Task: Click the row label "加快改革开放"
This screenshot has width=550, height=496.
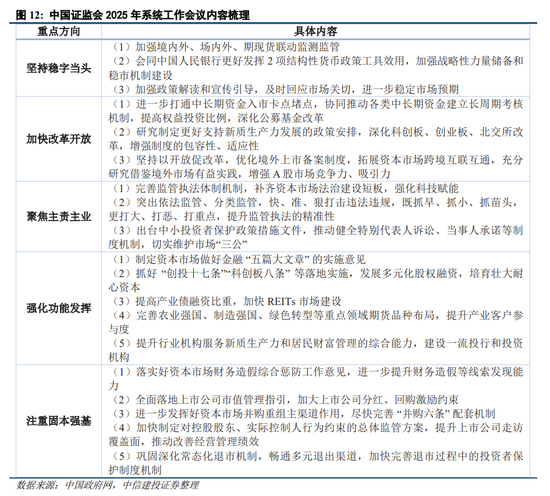Action: click(x=59, y=139)
